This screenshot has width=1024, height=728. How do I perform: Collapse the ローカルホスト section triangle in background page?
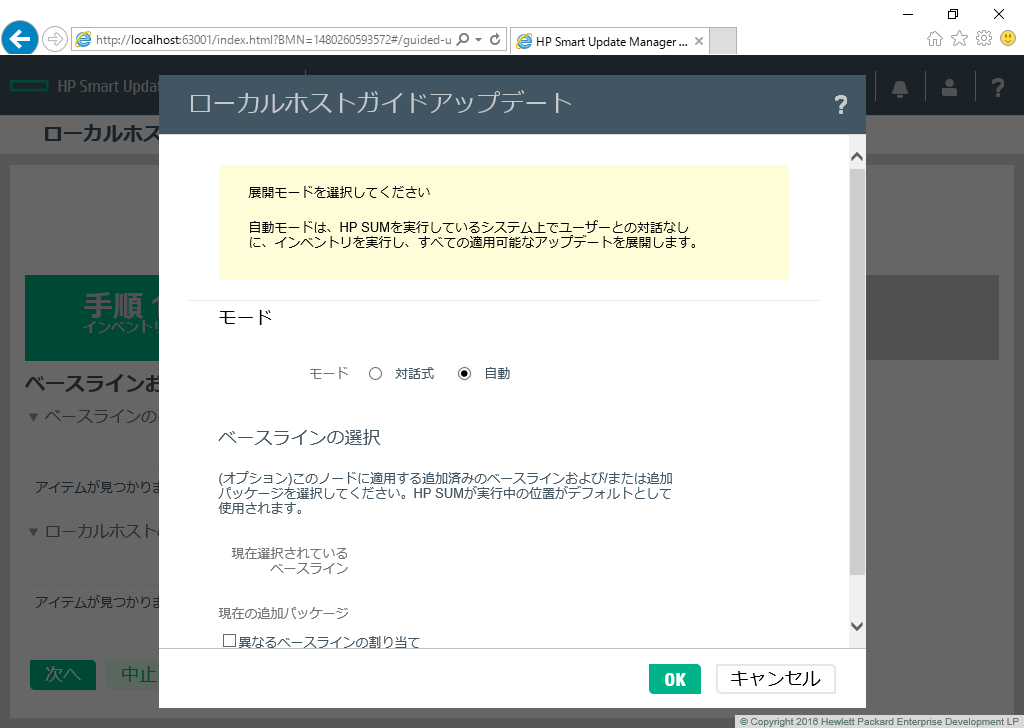(33, 532)
